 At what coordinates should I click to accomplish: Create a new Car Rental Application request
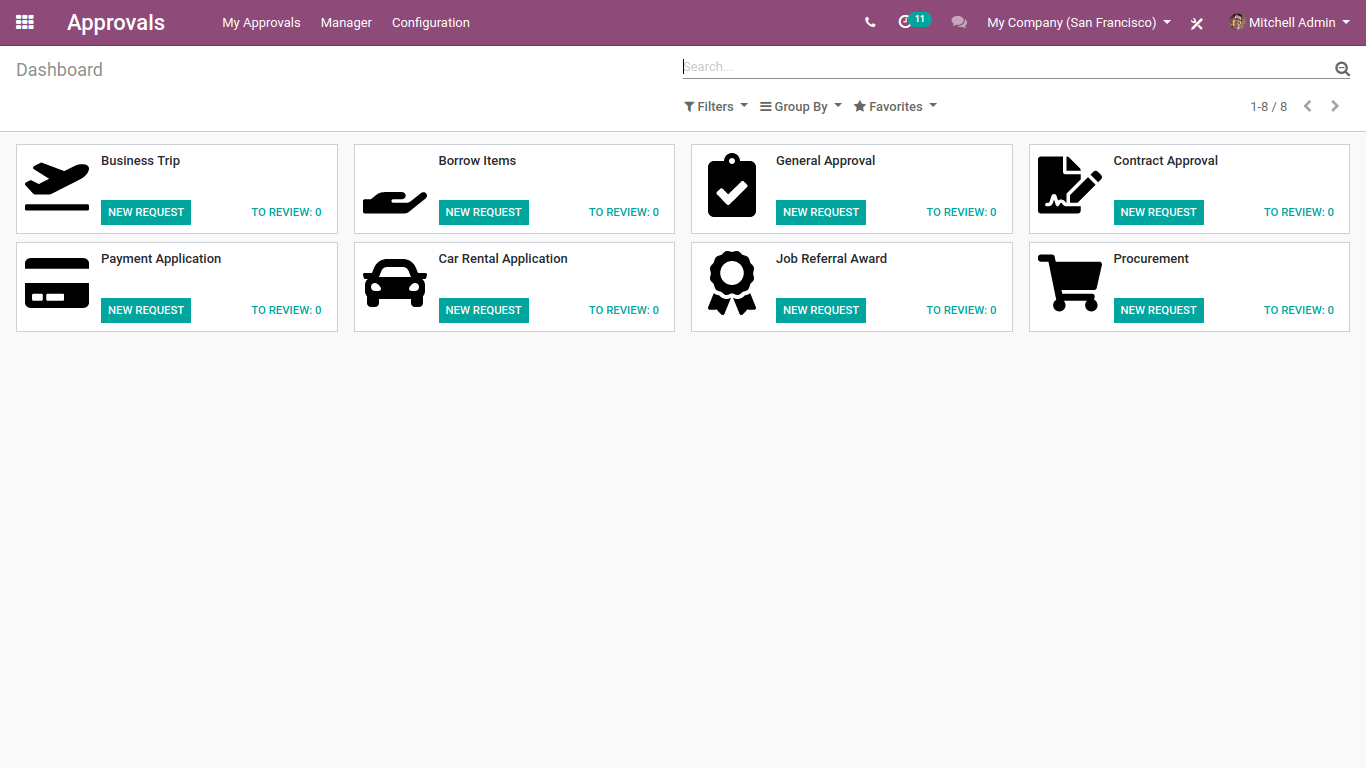pyautogui.click(x=483, y=310)
